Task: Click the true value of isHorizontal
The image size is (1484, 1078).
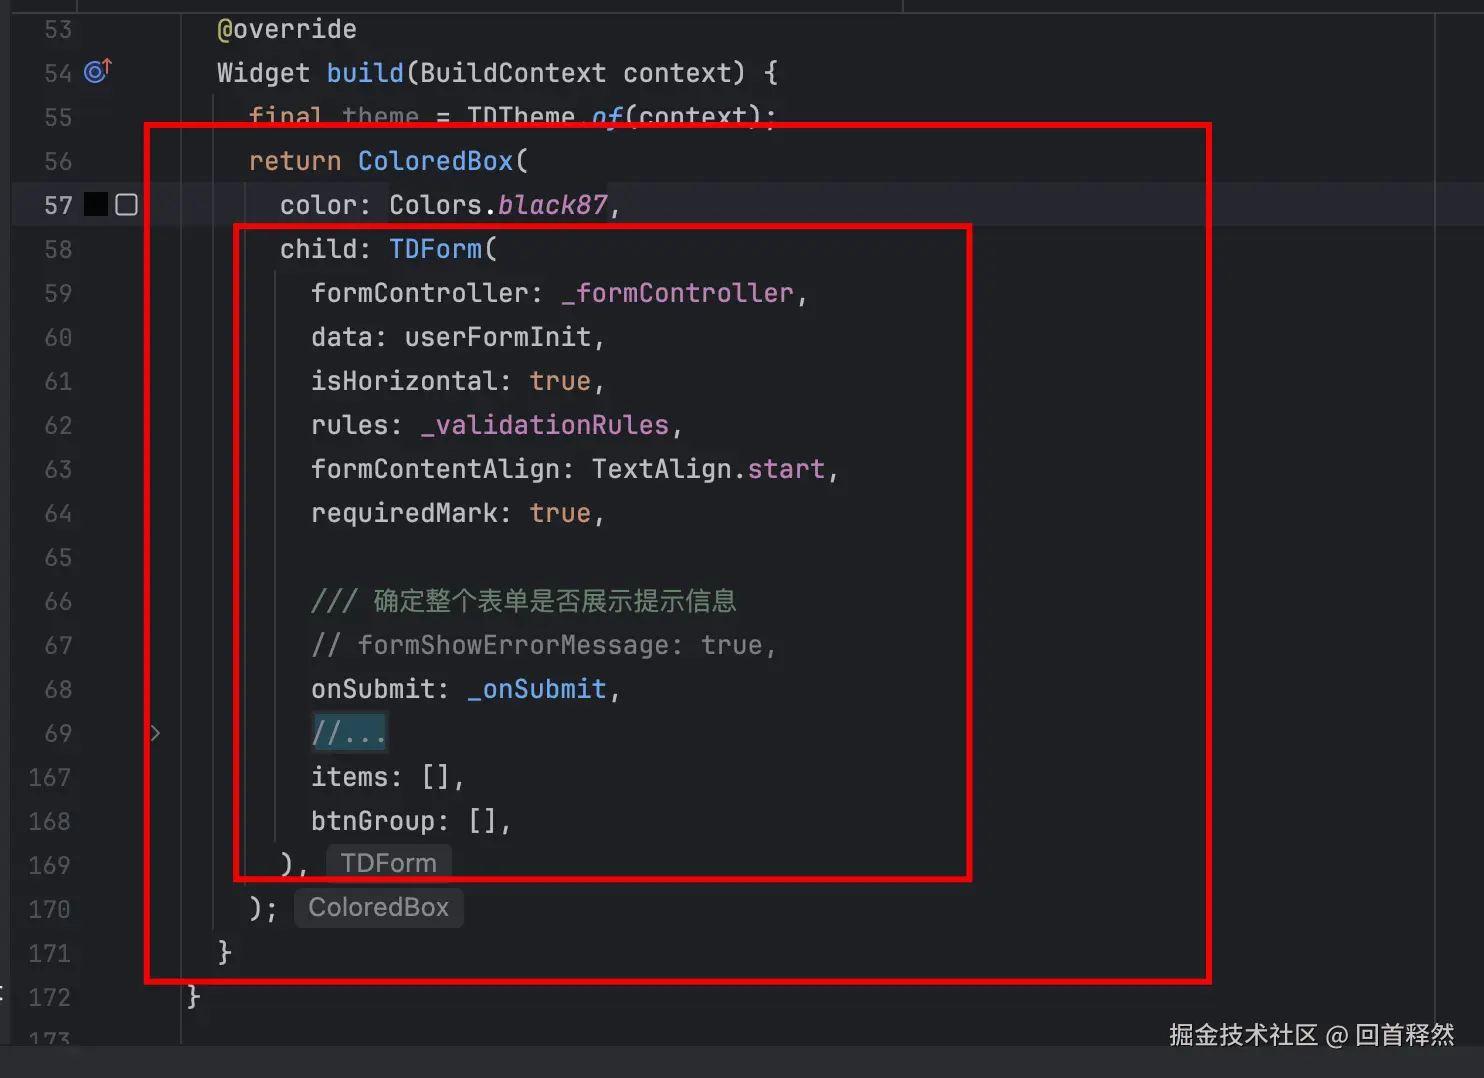Action: (560, 381)
